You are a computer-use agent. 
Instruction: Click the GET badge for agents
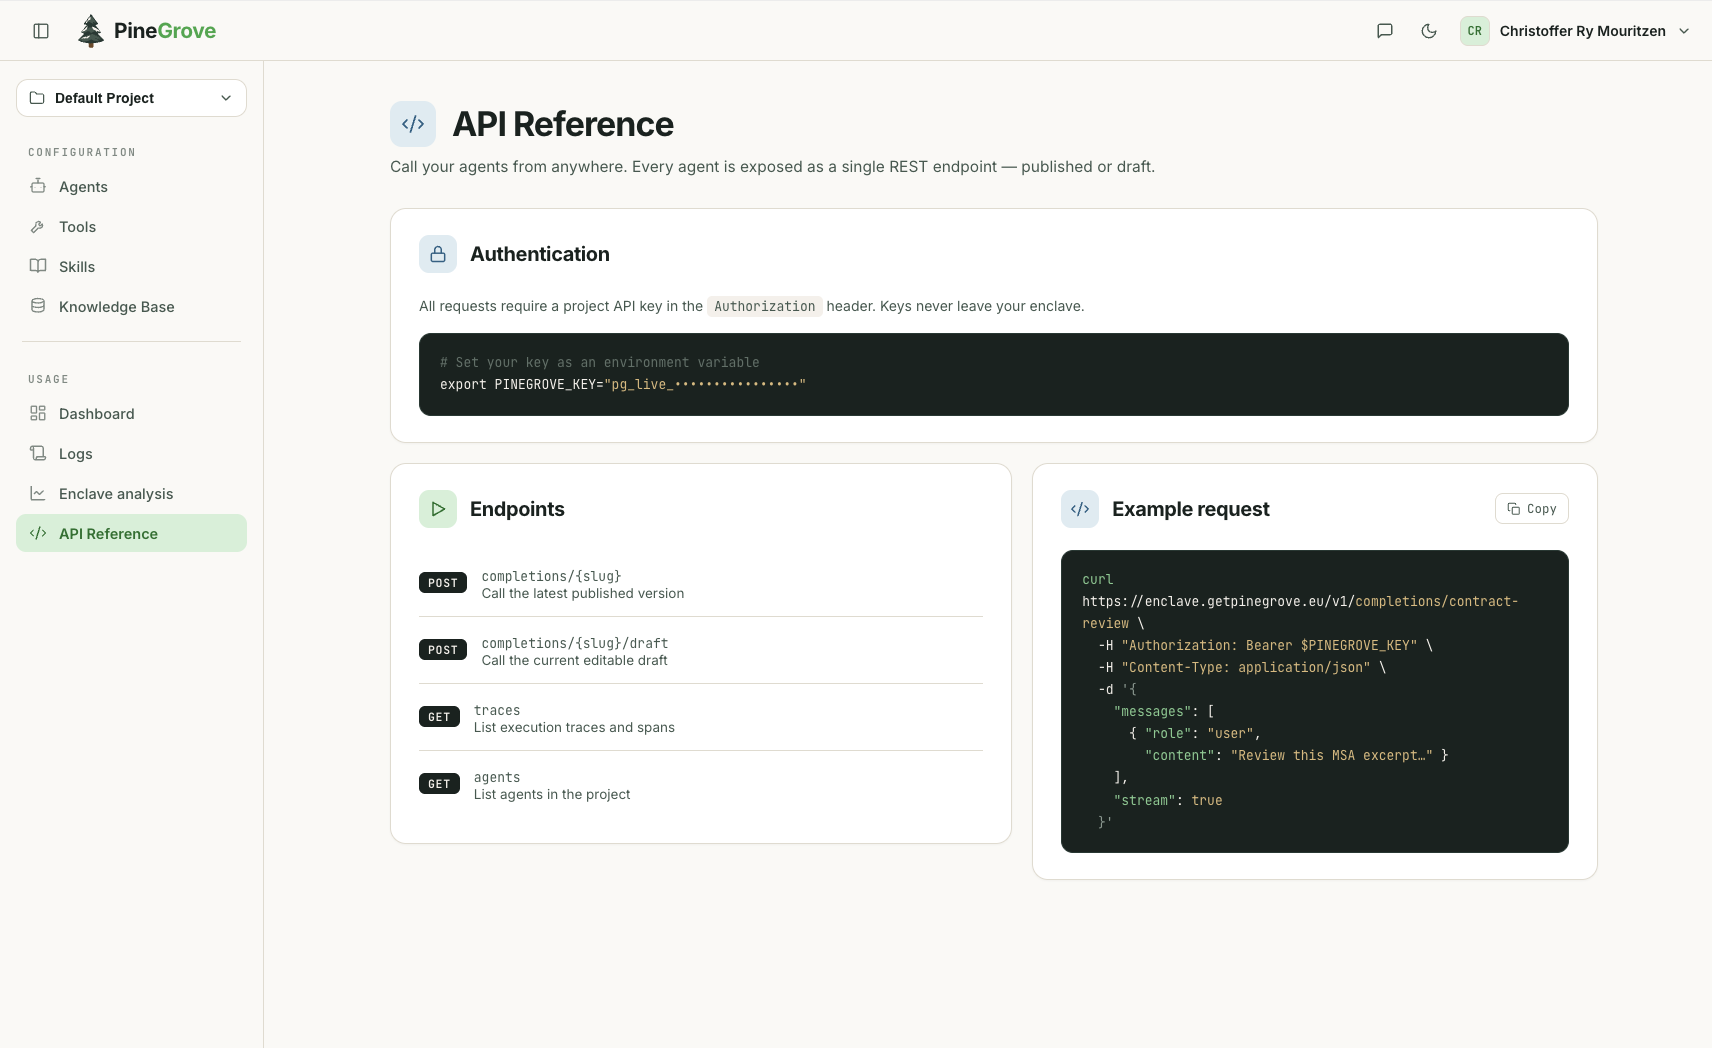(439, 784)
